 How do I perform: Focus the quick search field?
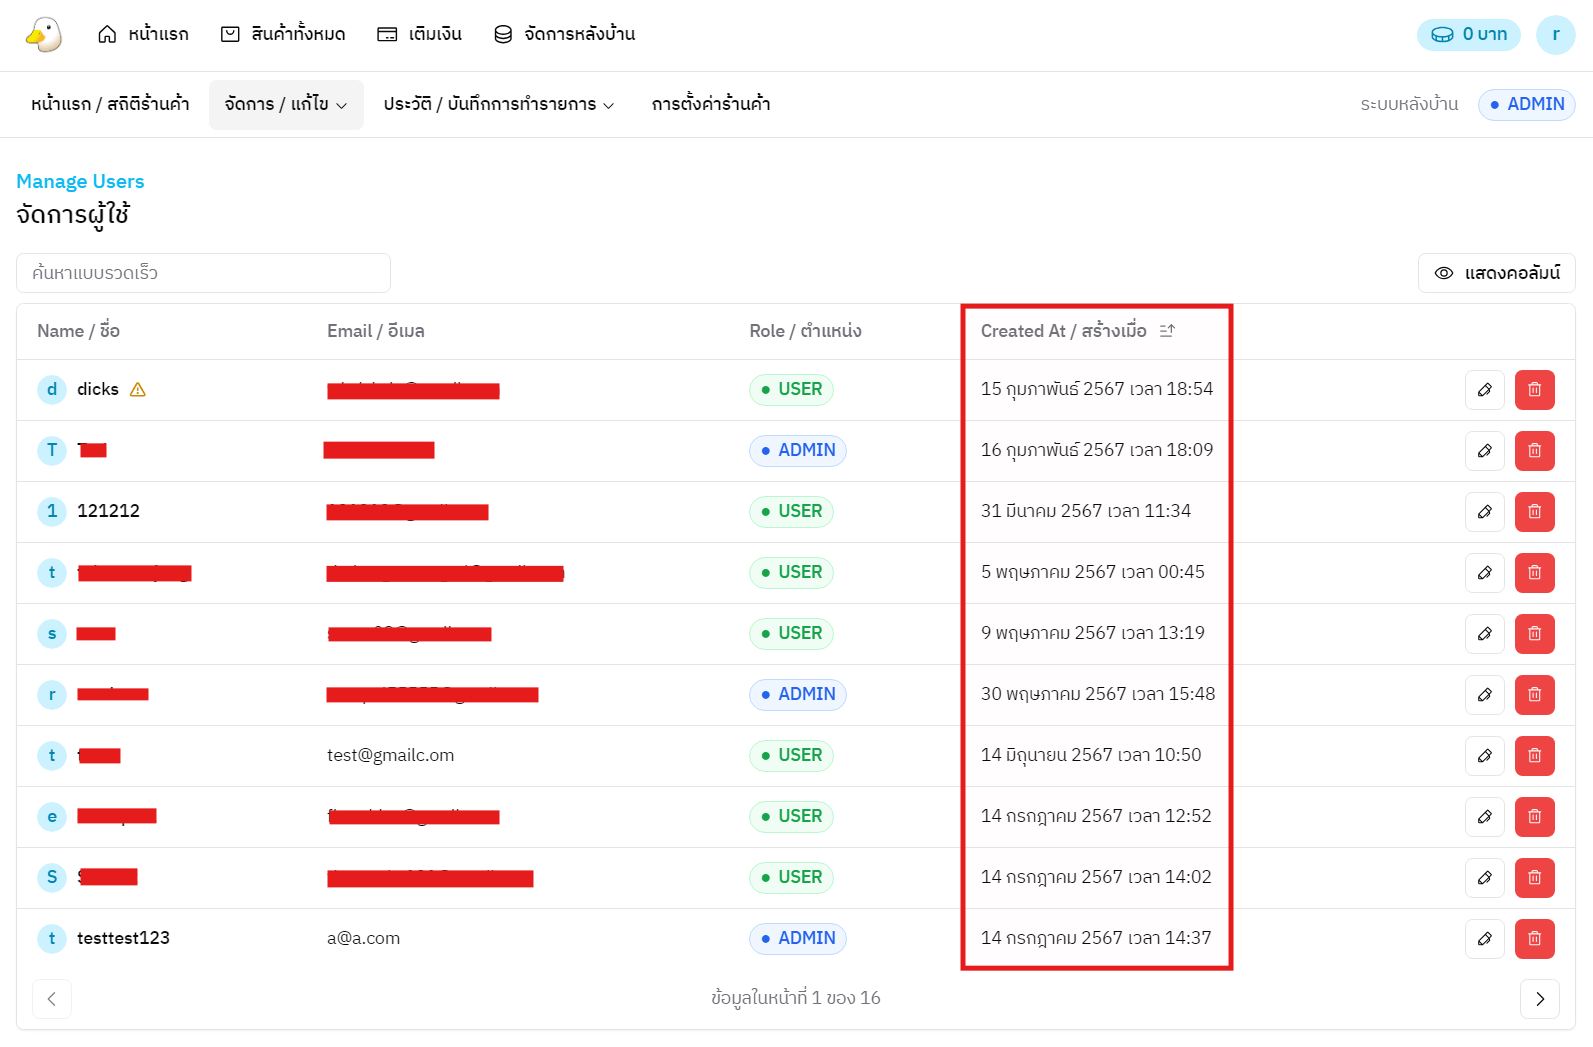click(203, 273)
